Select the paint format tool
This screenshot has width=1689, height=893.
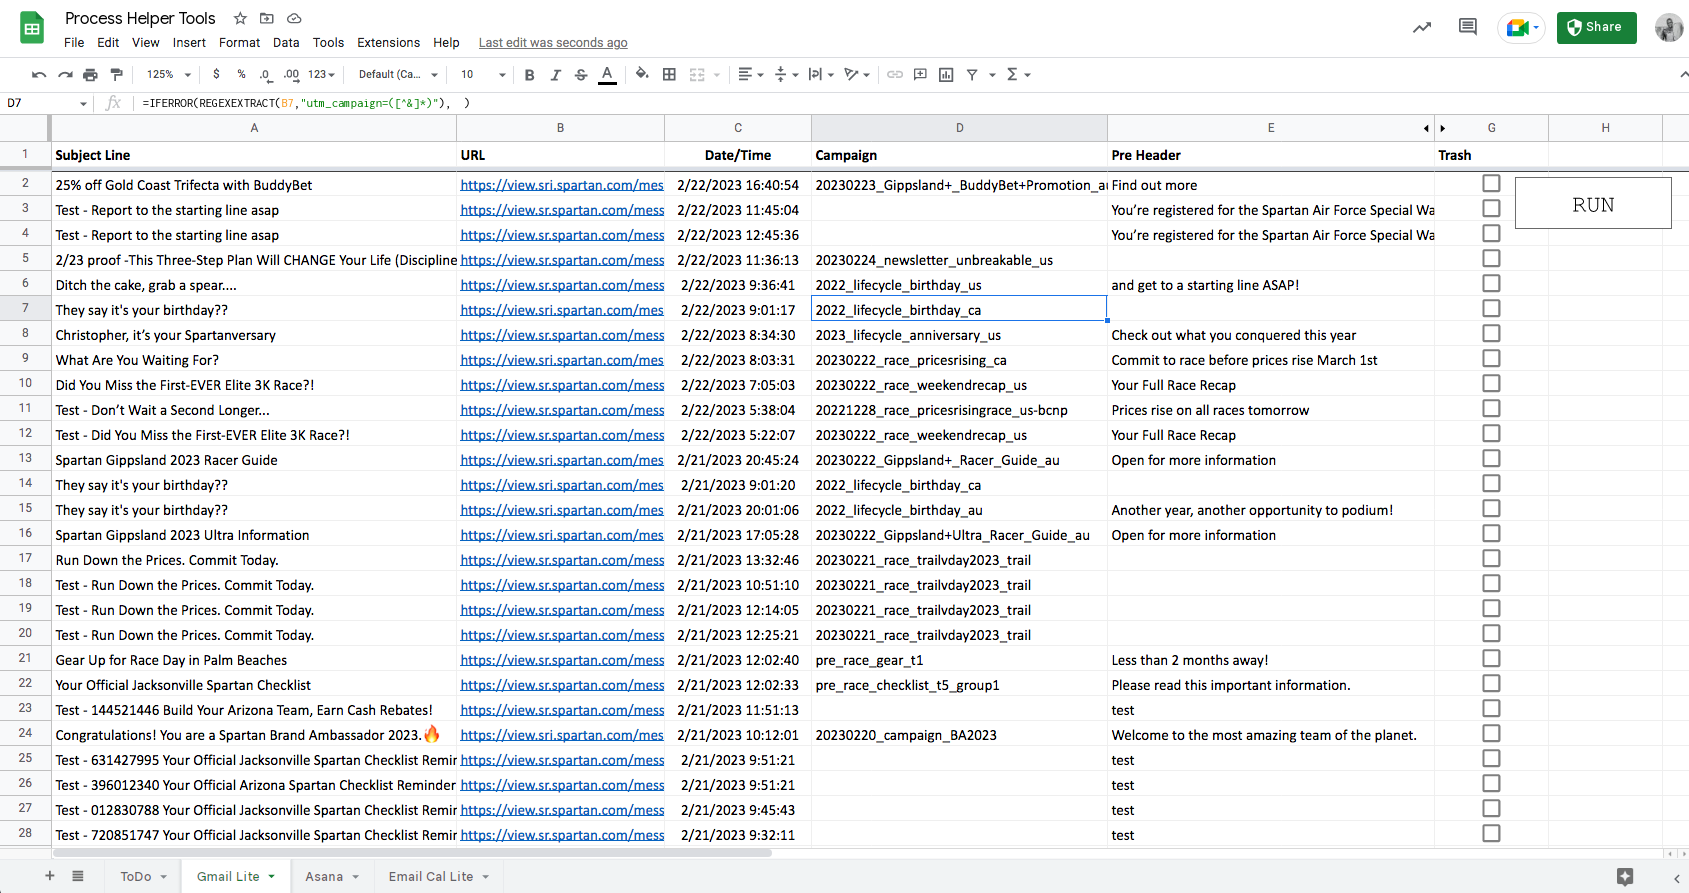116,75
